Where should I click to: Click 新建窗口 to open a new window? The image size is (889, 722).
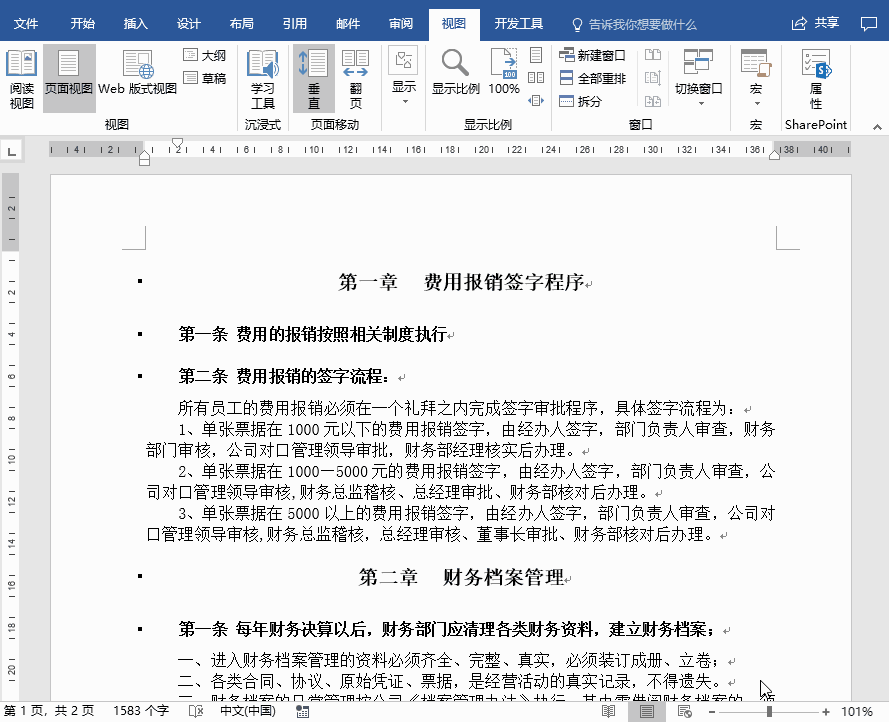[x=592, y=55]
